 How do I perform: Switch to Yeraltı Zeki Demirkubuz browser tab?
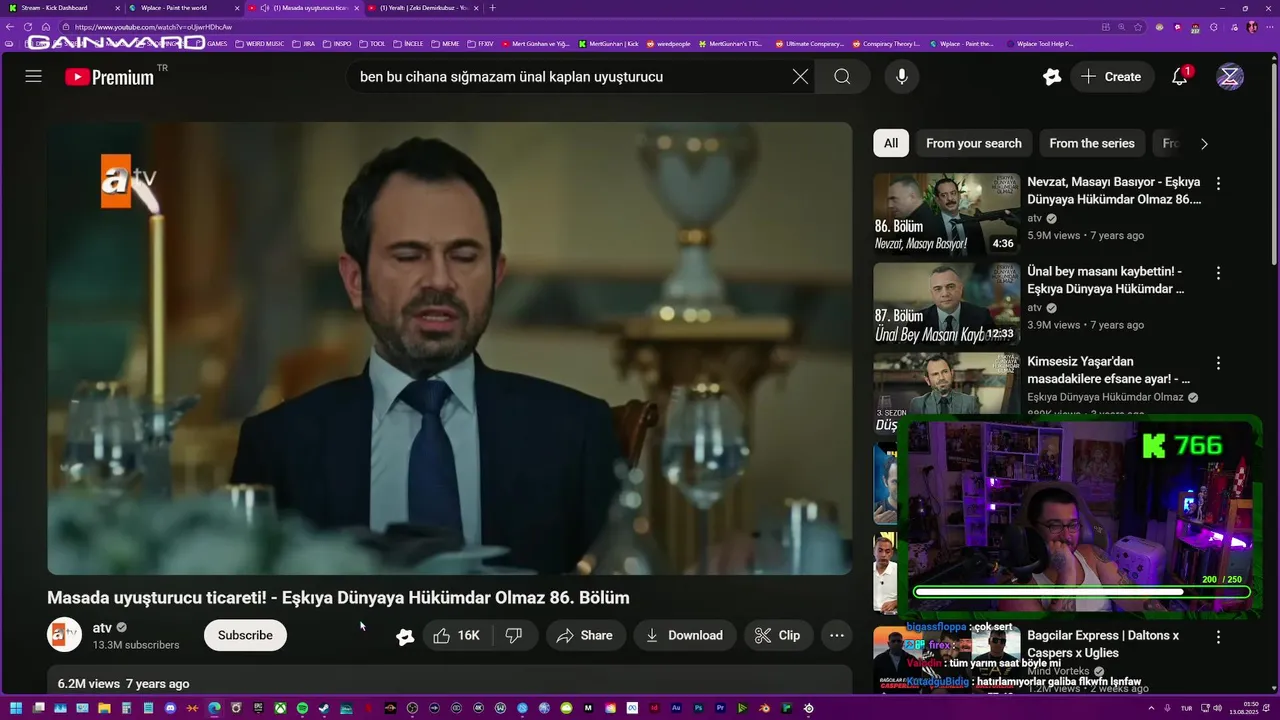pyautogui.click(x=423, y=8)
